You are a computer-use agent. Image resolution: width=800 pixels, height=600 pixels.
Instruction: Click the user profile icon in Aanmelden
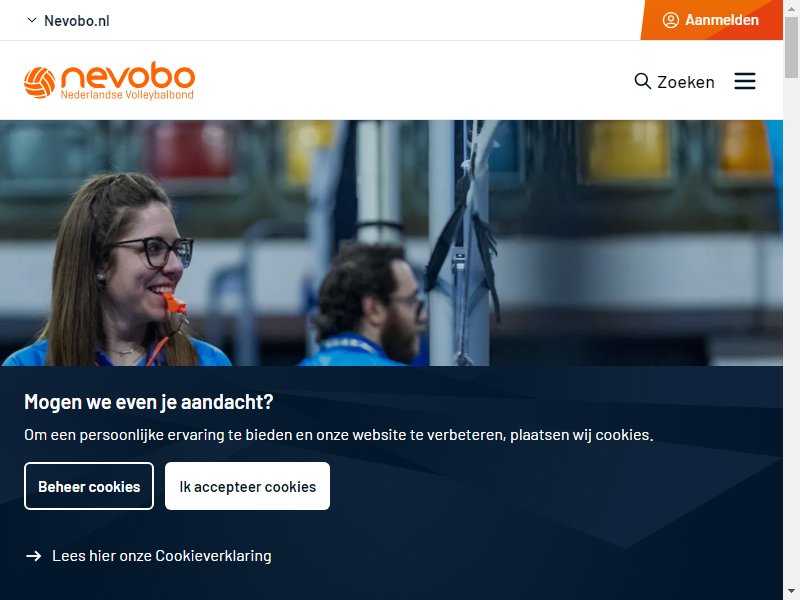tap(670, 20)
